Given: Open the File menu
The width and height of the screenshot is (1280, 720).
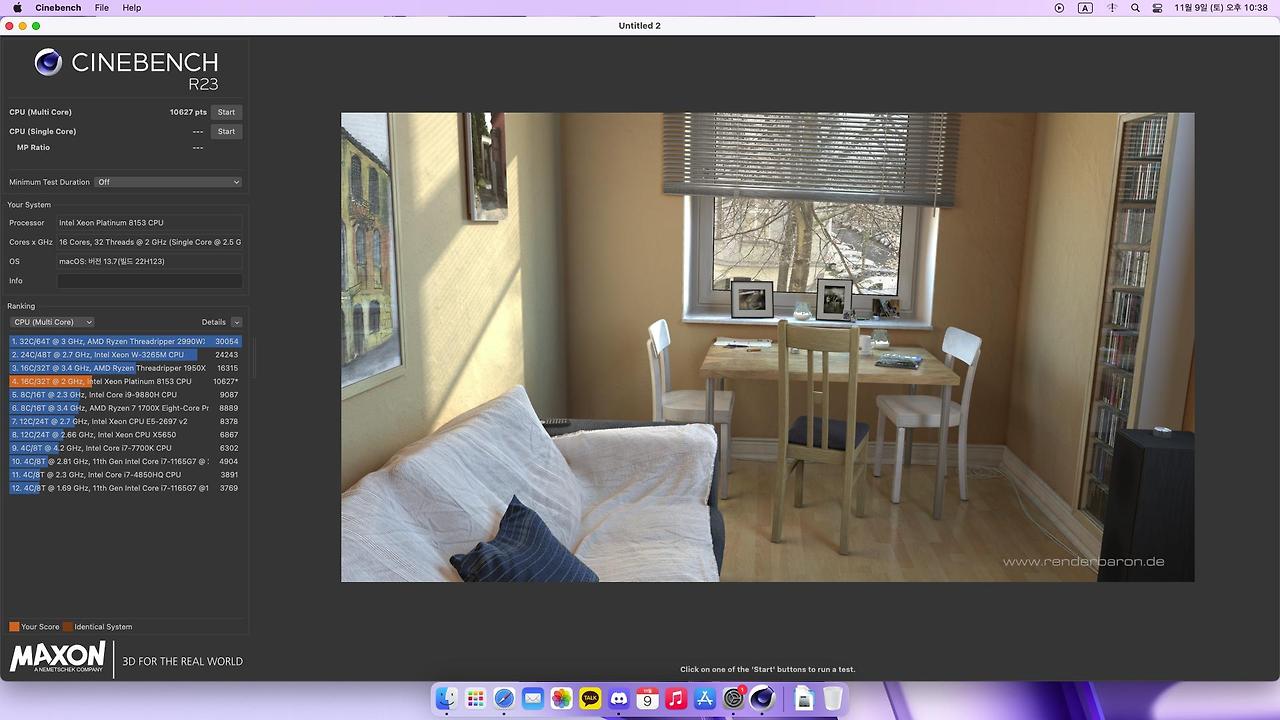Looking at the screenshot, I should tap(102, 8).
